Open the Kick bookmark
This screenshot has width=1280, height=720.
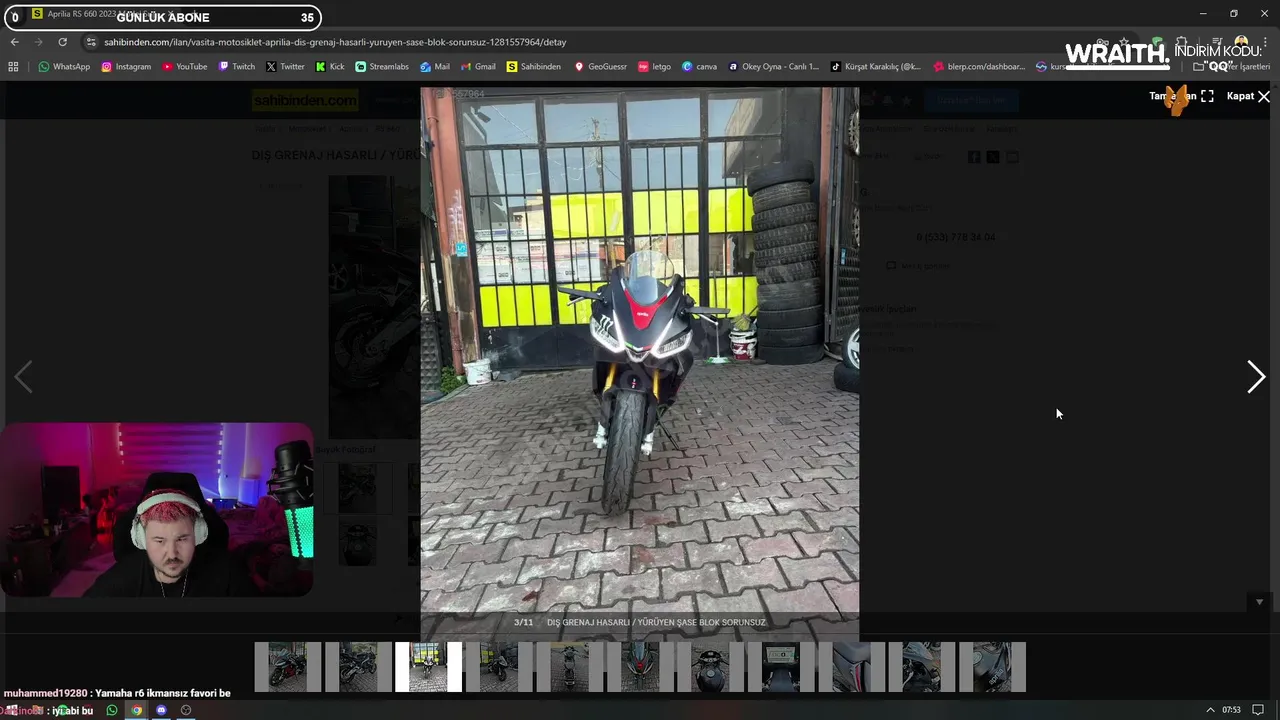330,67
